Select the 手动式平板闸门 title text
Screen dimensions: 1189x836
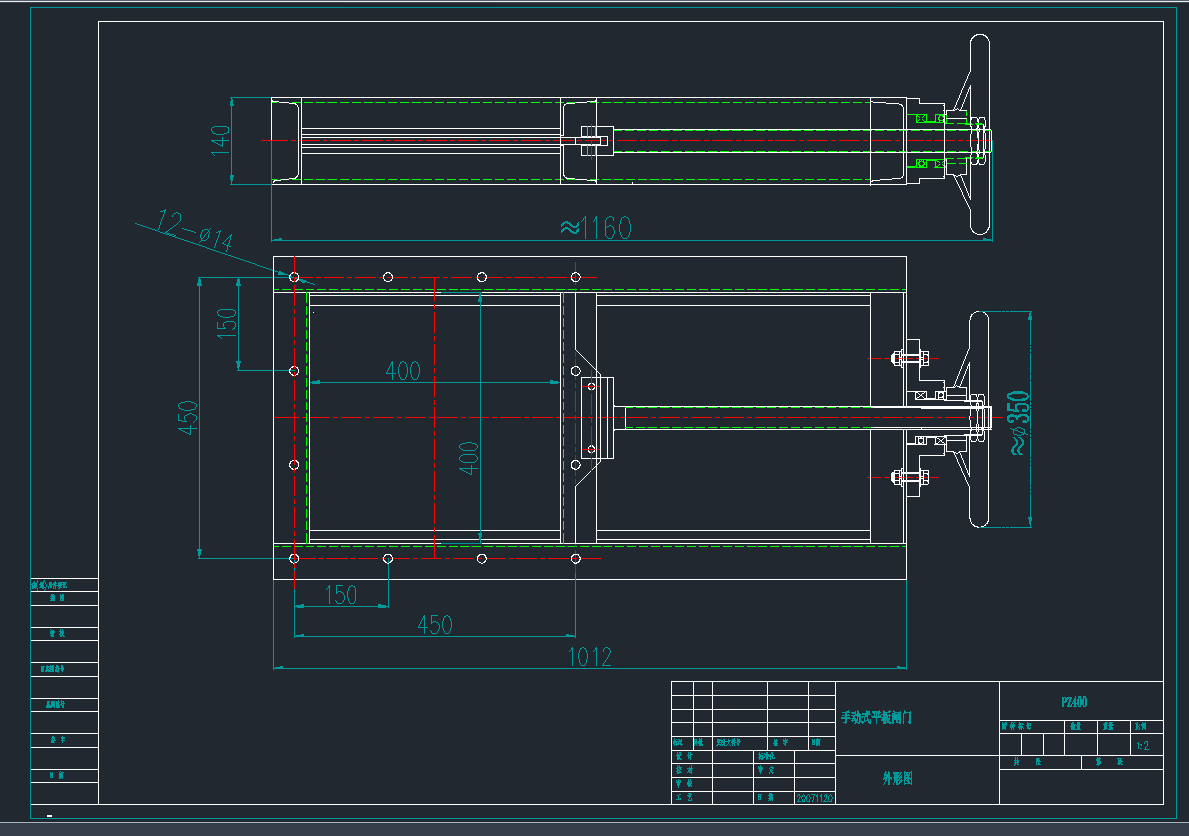click(876, 718)
